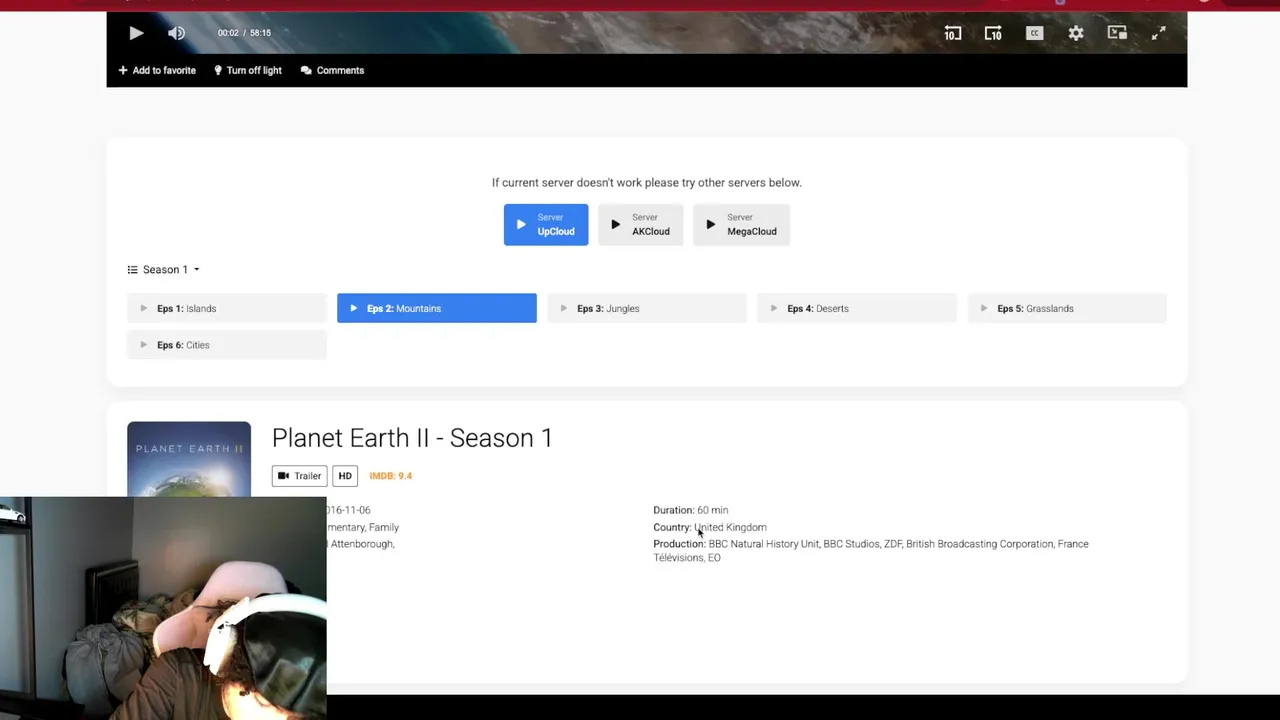Mute the video volume speaker icon
1280x720 pixels.
coord(176,33)
